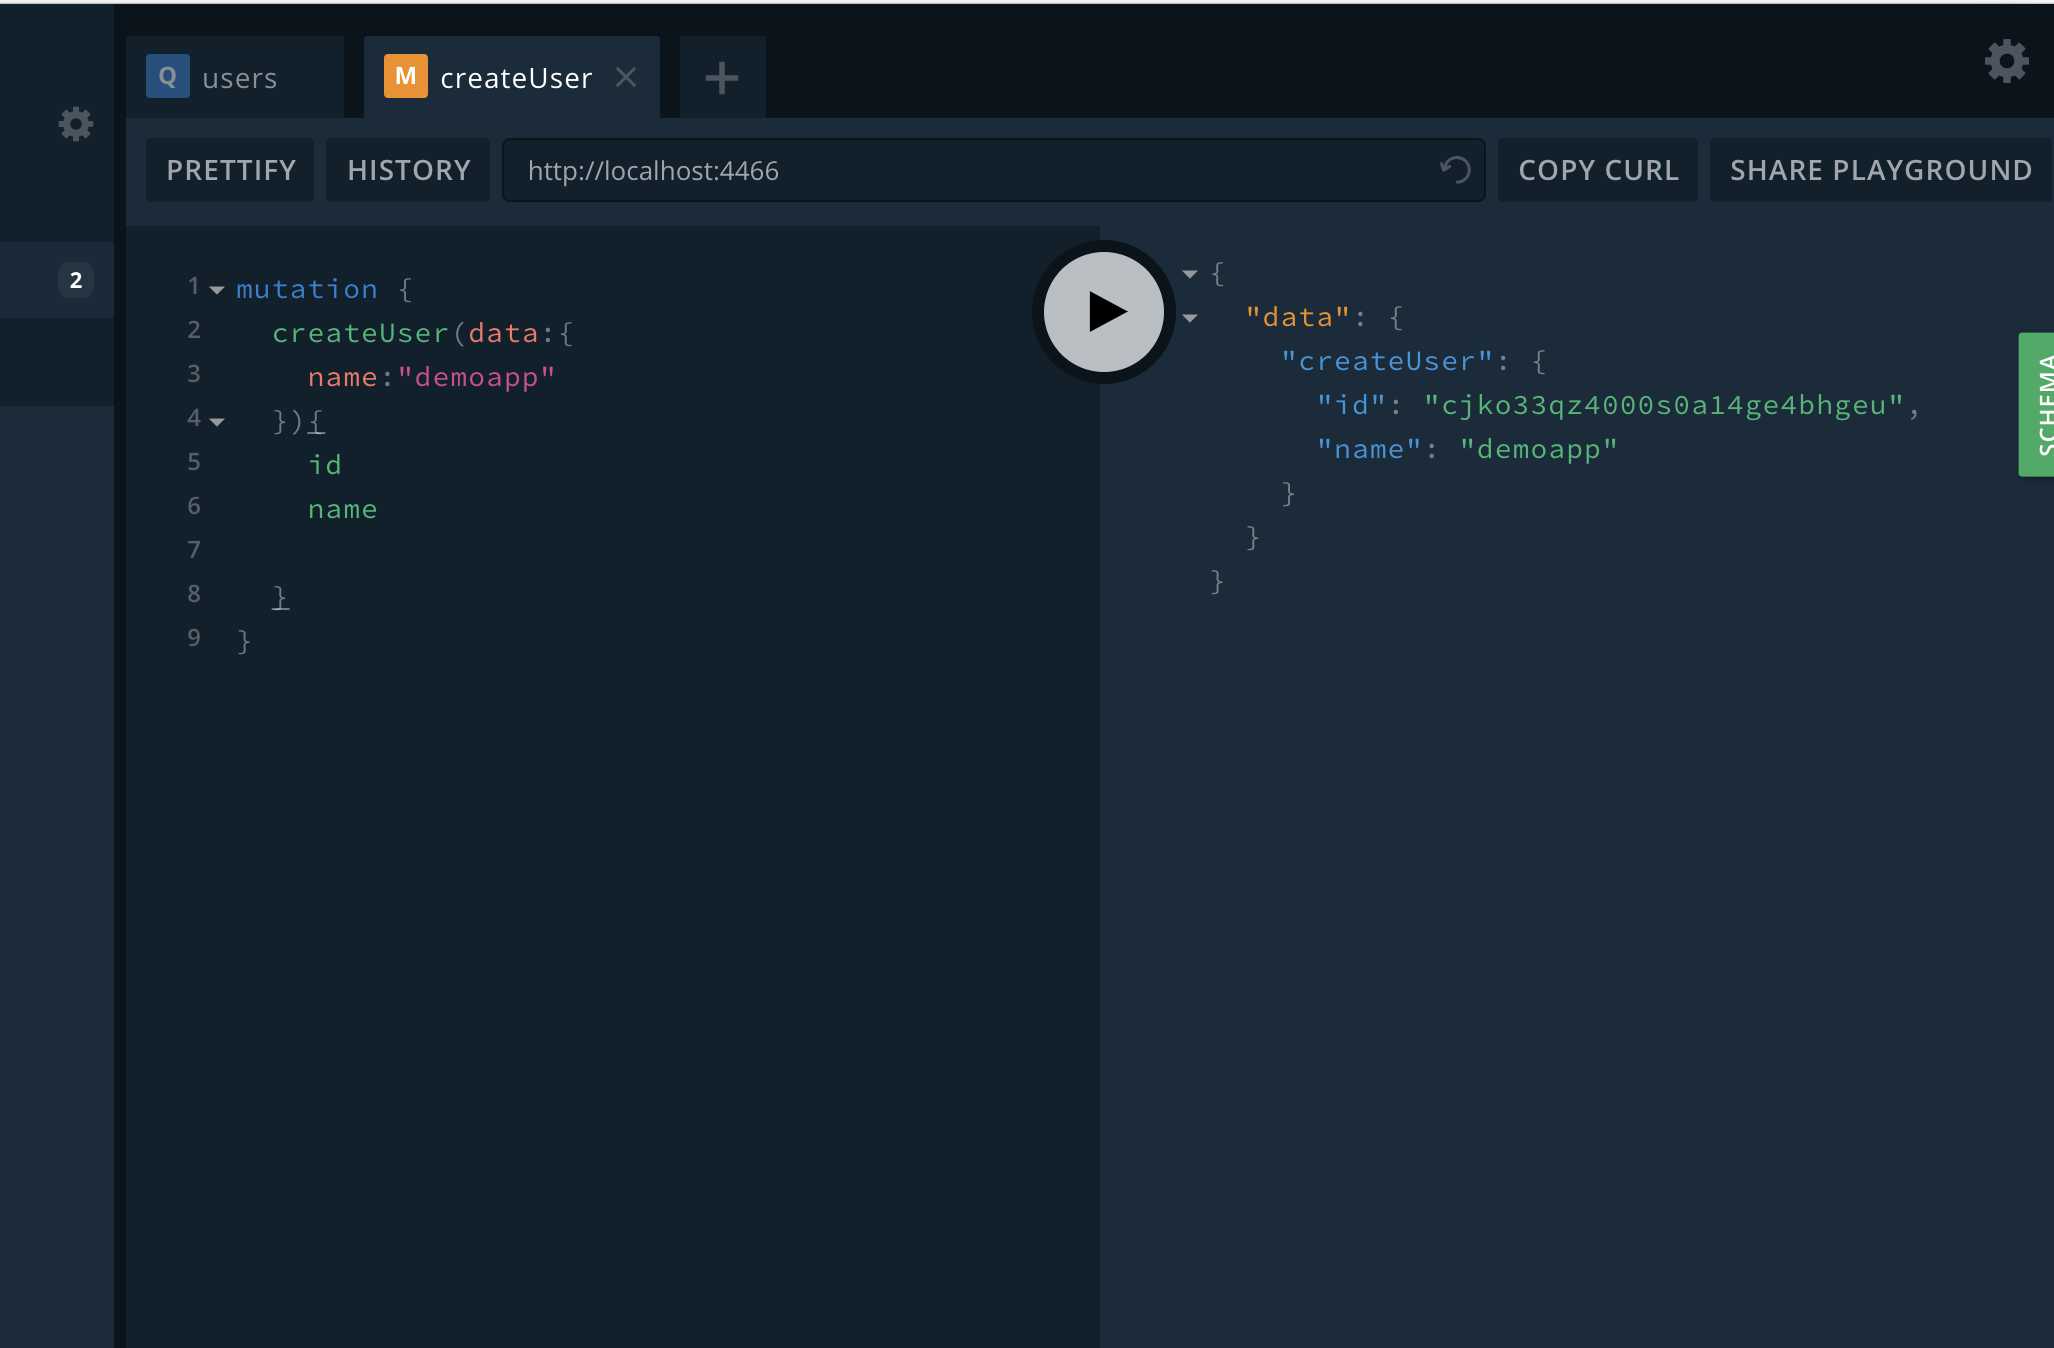Collapse the root object in response pane
2054x1348 pixels.
click(x=1190, y=274)
